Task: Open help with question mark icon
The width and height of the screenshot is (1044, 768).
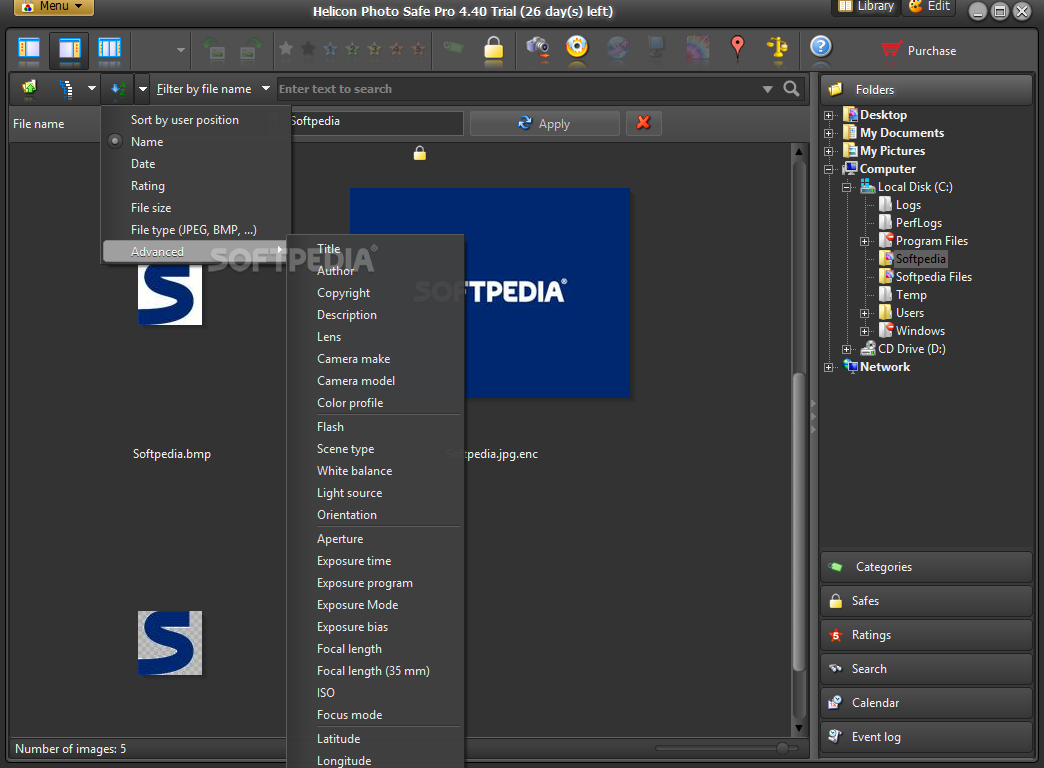Action: (x=821, y=47)
